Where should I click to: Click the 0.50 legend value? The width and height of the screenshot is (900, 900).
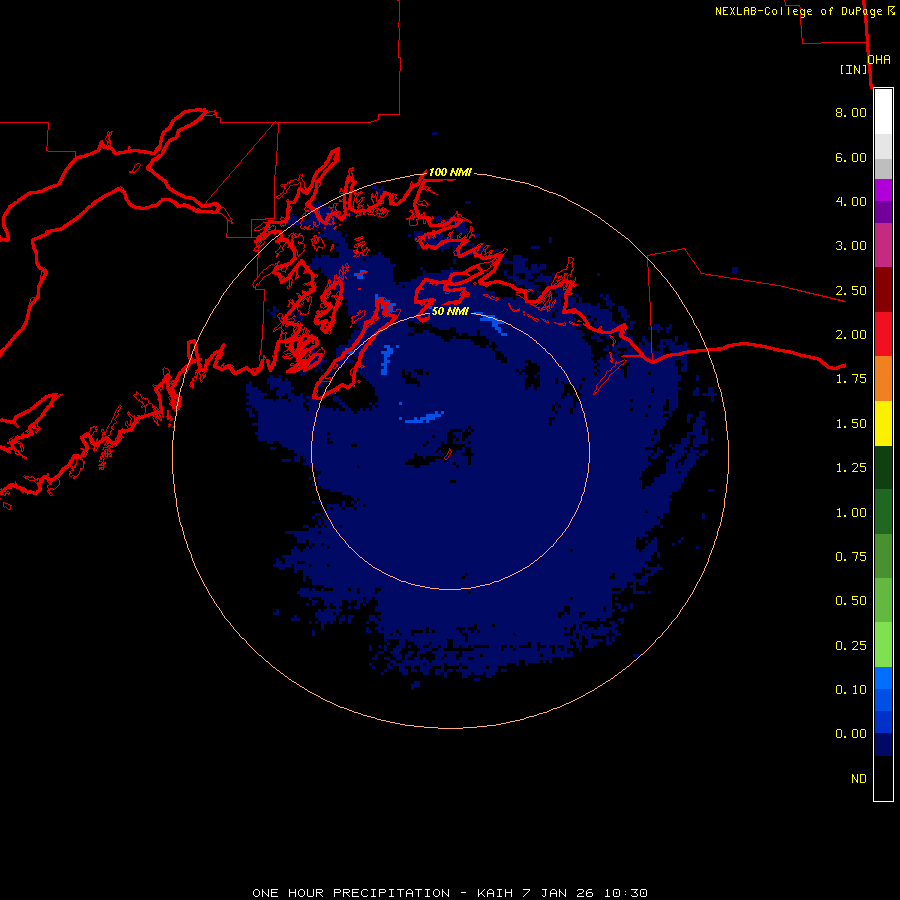851,601
